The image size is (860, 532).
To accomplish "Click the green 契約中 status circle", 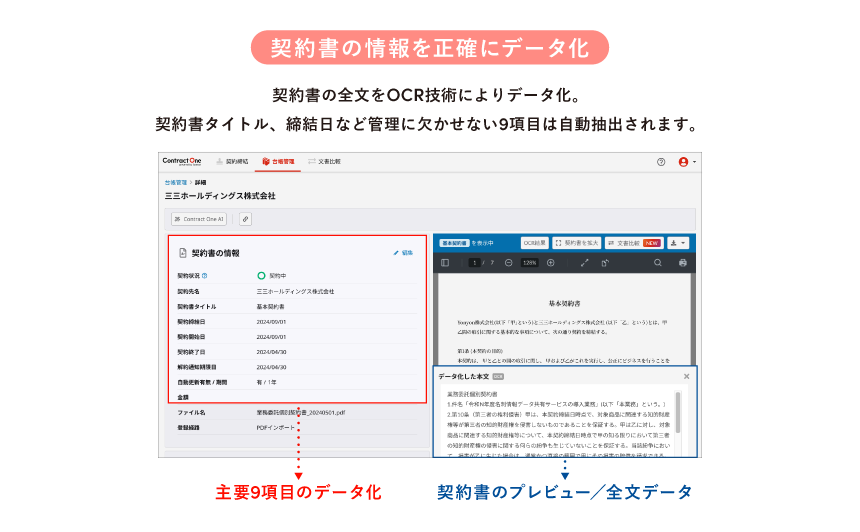I will pyautogui.click(x=261, y=276).
